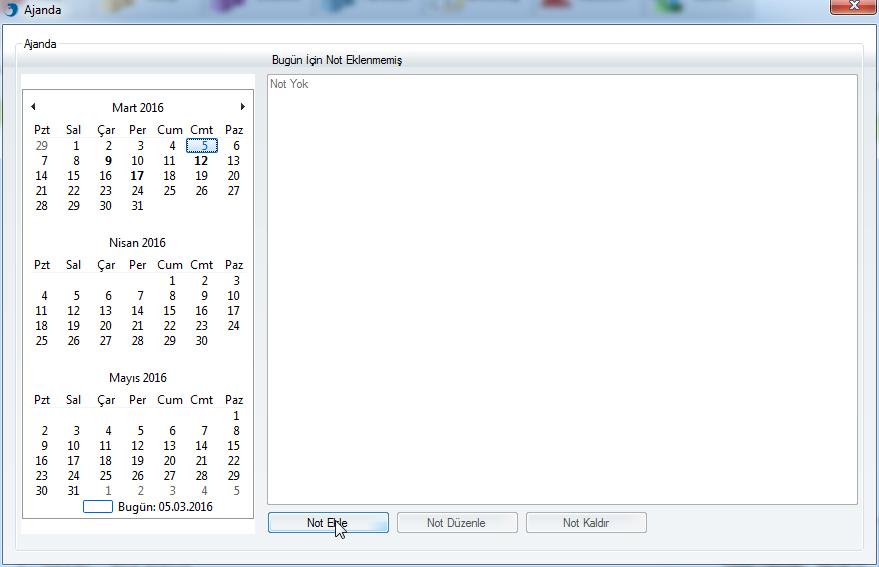Screen dimensions: 879x567
Task: Go to next month with right arrow
Action: point(242,107)
